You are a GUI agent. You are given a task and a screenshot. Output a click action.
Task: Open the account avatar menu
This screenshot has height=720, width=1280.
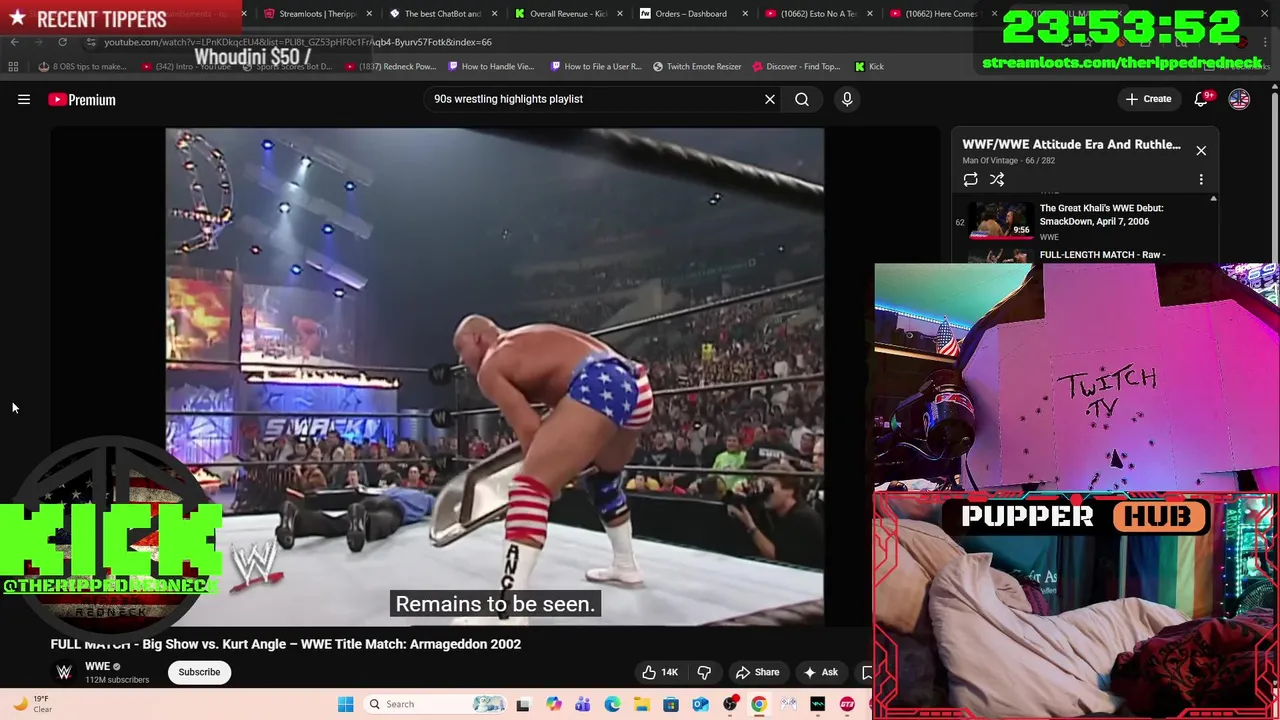[x=1239, y=99]
